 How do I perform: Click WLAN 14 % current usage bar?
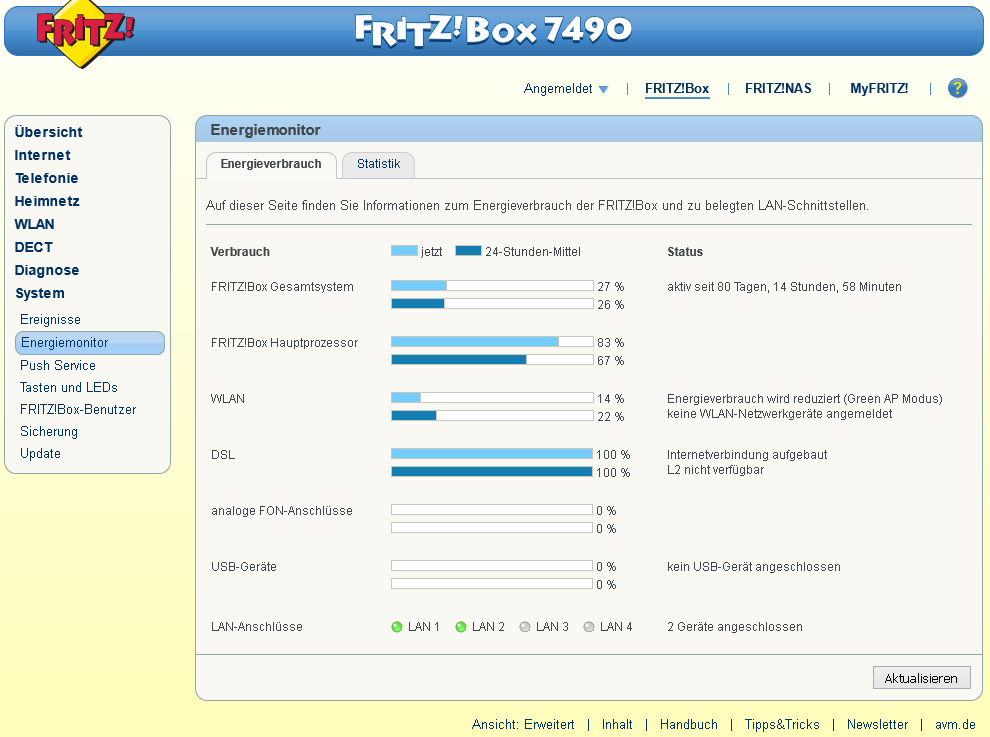pyautogui.click(x=492, y=398)
